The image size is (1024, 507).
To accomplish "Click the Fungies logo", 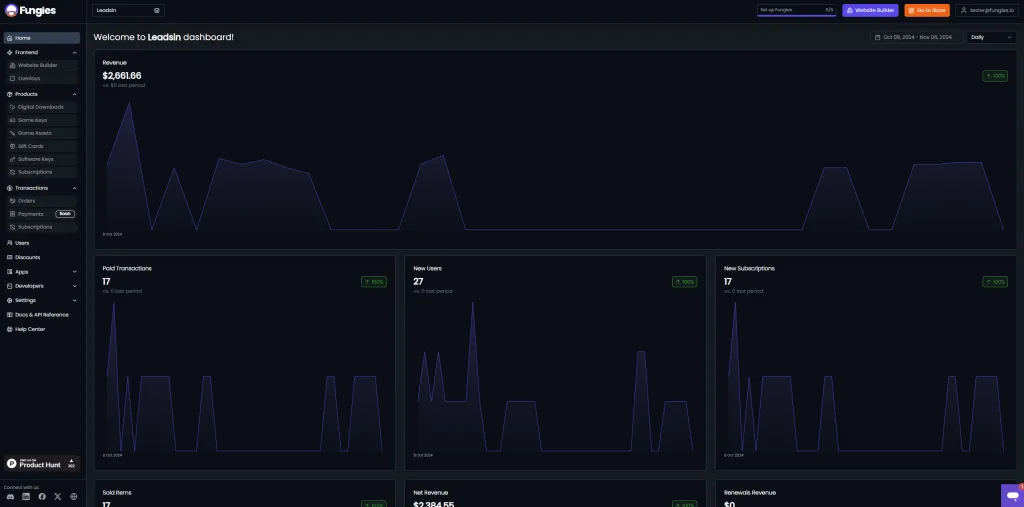I will pyautogui.click(x=30, y=10).
